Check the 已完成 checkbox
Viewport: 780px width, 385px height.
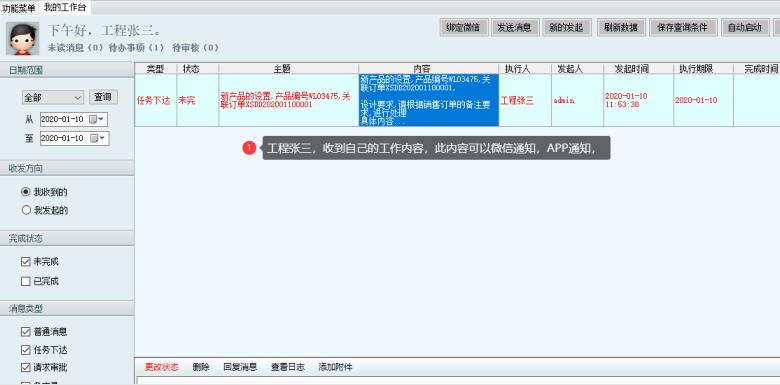pos(26,282)
